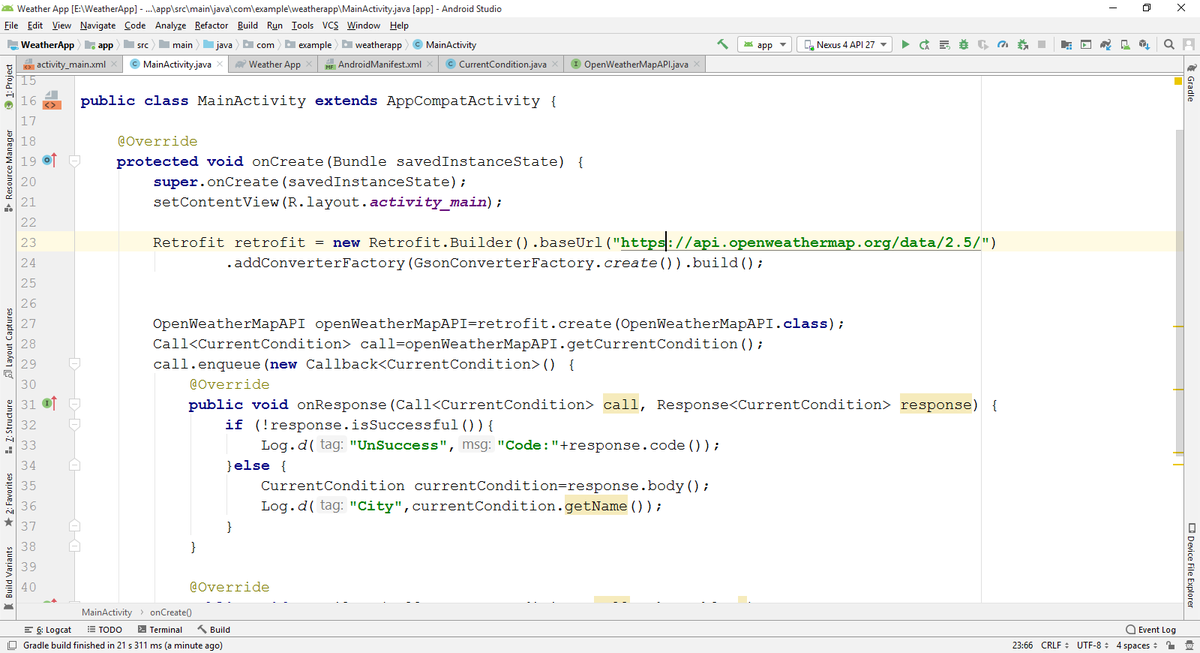Screen dimensions: 1200x653
Task: Click the Stop square icon
Action: (x=1041, y=45)
